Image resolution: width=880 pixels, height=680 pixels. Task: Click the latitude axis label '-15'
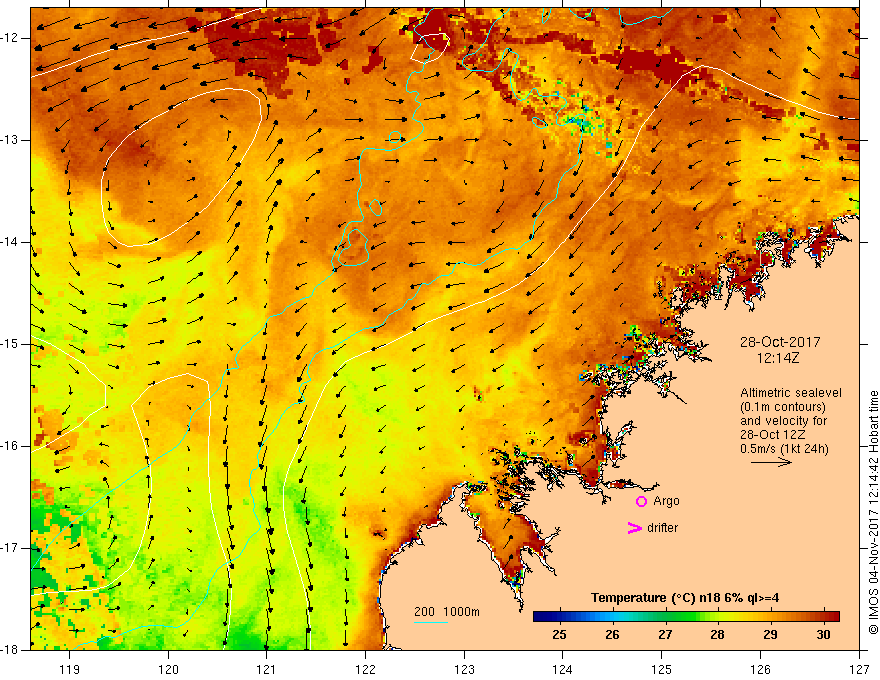point(11,344)
